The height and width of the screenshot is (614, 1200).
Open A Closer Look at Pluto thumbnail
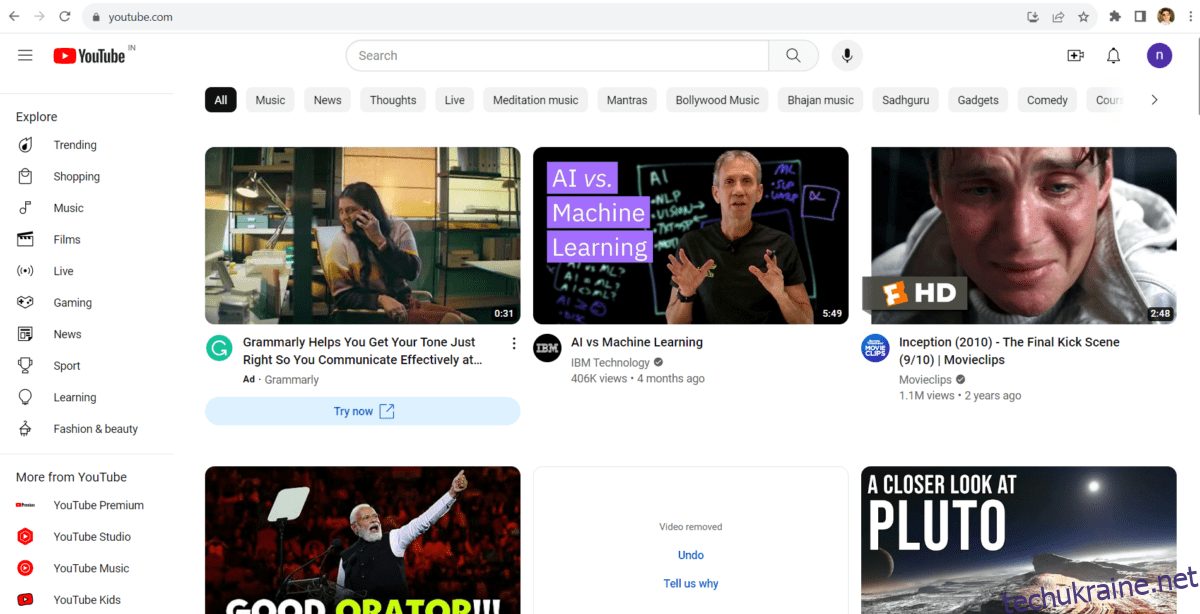(1019, 540)
